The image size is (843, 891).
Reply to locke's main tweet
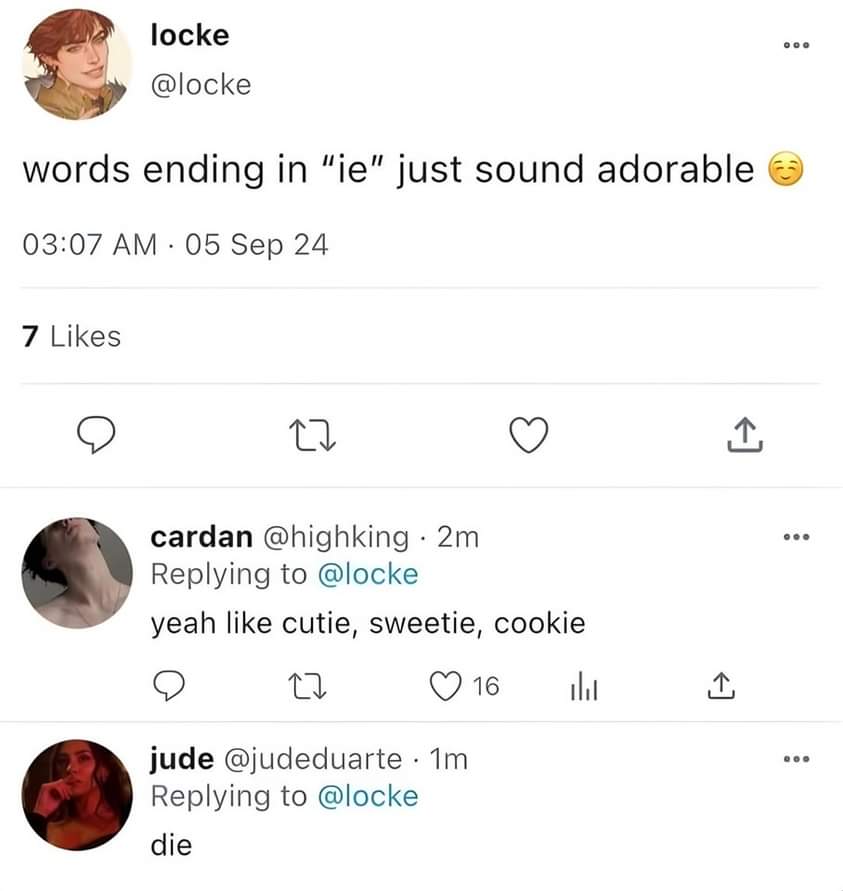pos(98,435)
